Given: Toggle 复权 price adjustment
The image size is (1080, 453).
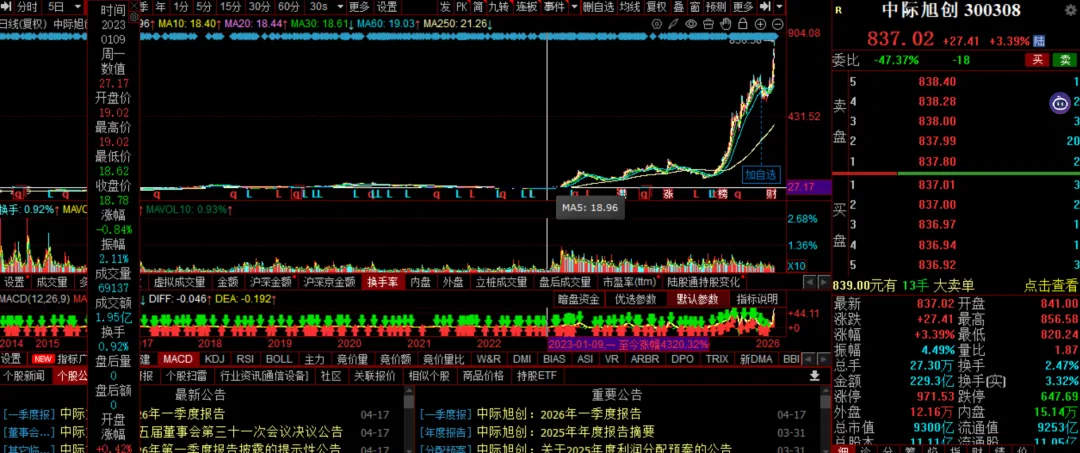Looking at the screenshot, I should pyautogui.click(x=656, y=7).
